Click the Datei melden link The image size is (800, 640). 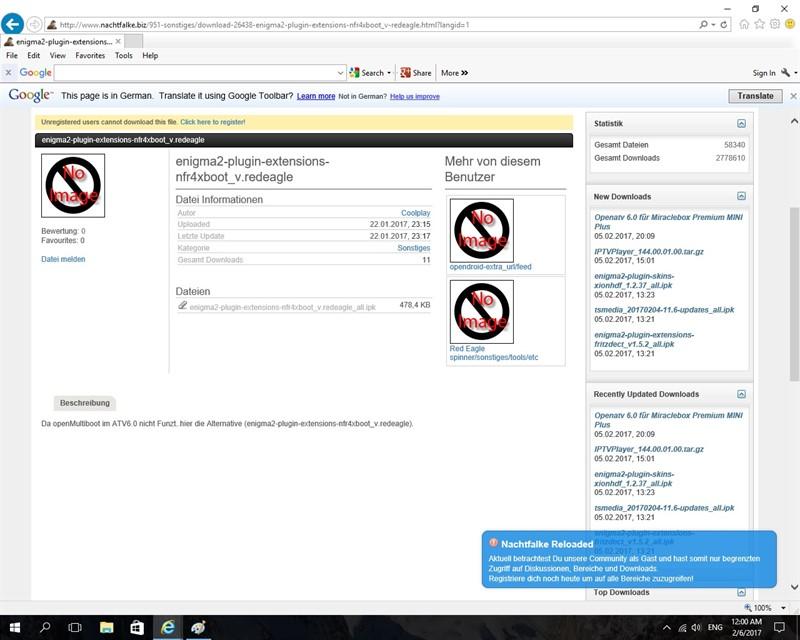(x=63, y=259)
